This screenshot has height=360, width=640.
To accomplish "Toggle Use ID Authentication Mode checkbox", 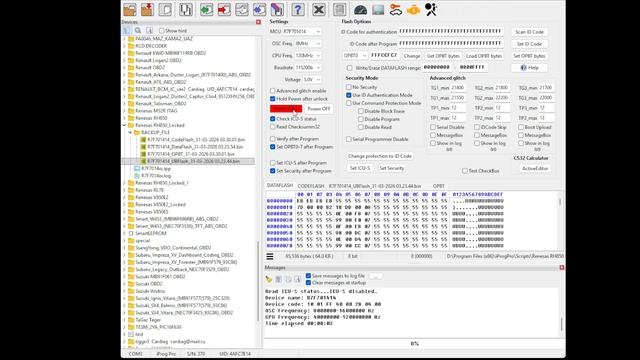I will point(349,95).
